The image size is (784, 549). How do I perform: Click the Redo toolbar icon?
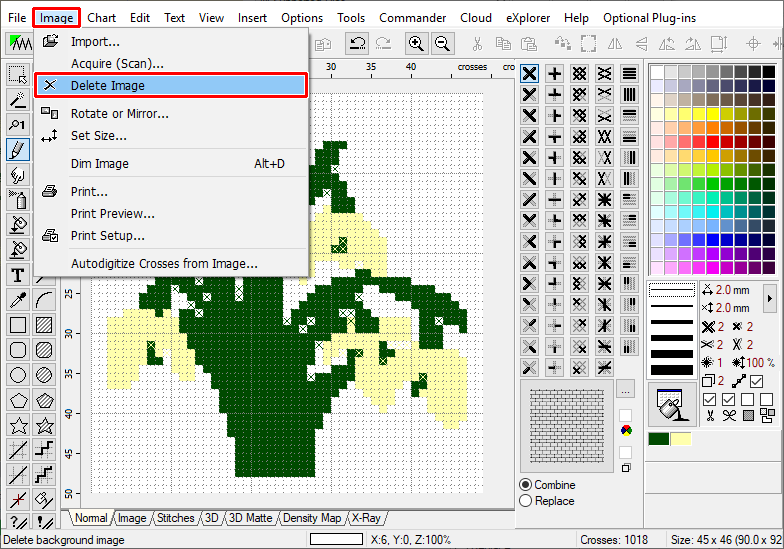(384, 44)
